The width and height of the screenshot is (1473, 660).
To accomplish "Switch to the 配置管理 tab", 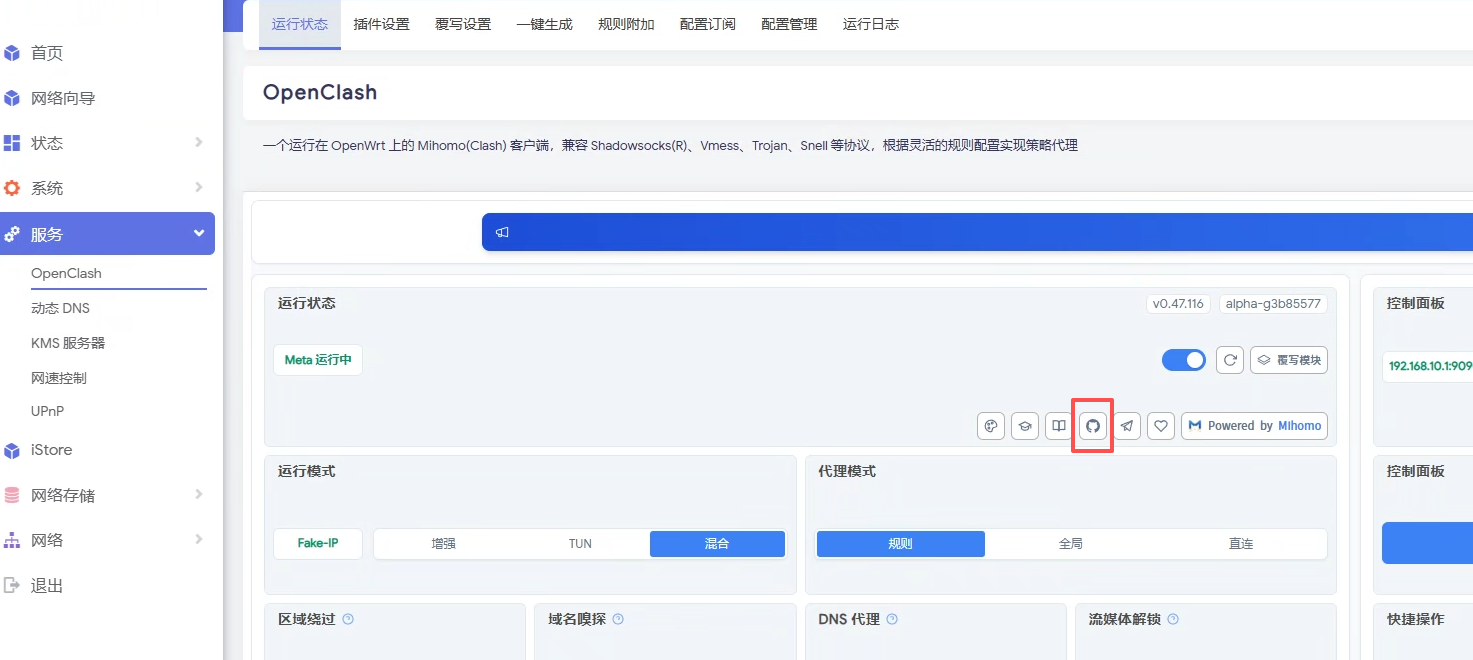I will pyautogui.click(x=789, y=24).
